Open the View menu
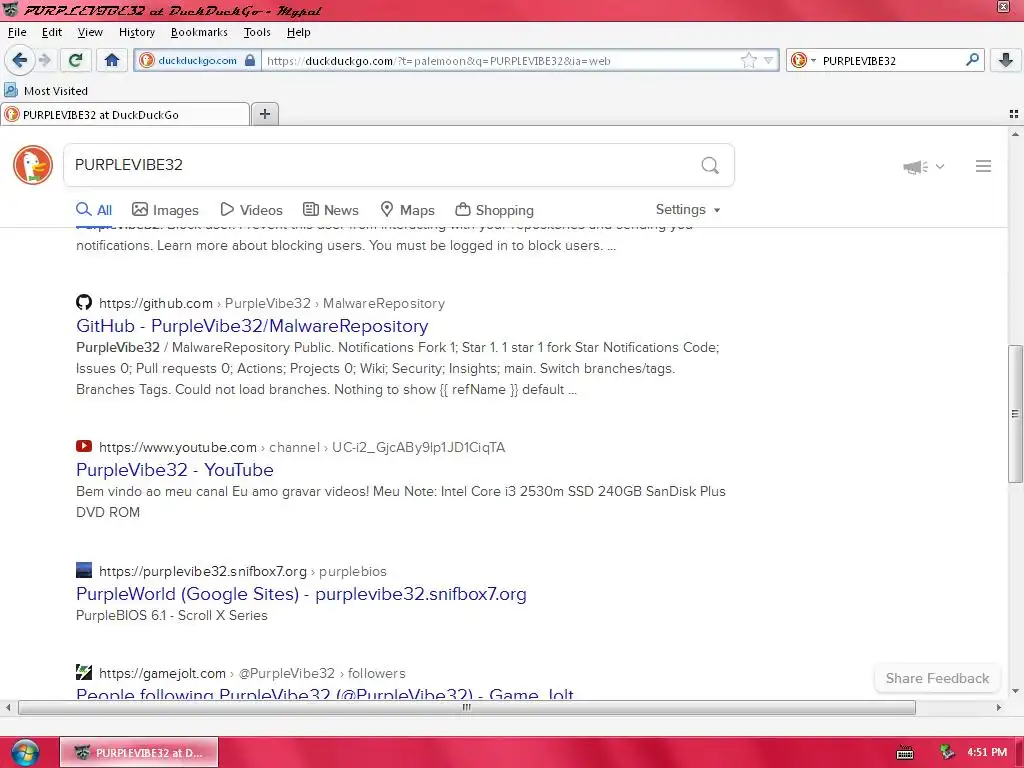 (89, 32)
